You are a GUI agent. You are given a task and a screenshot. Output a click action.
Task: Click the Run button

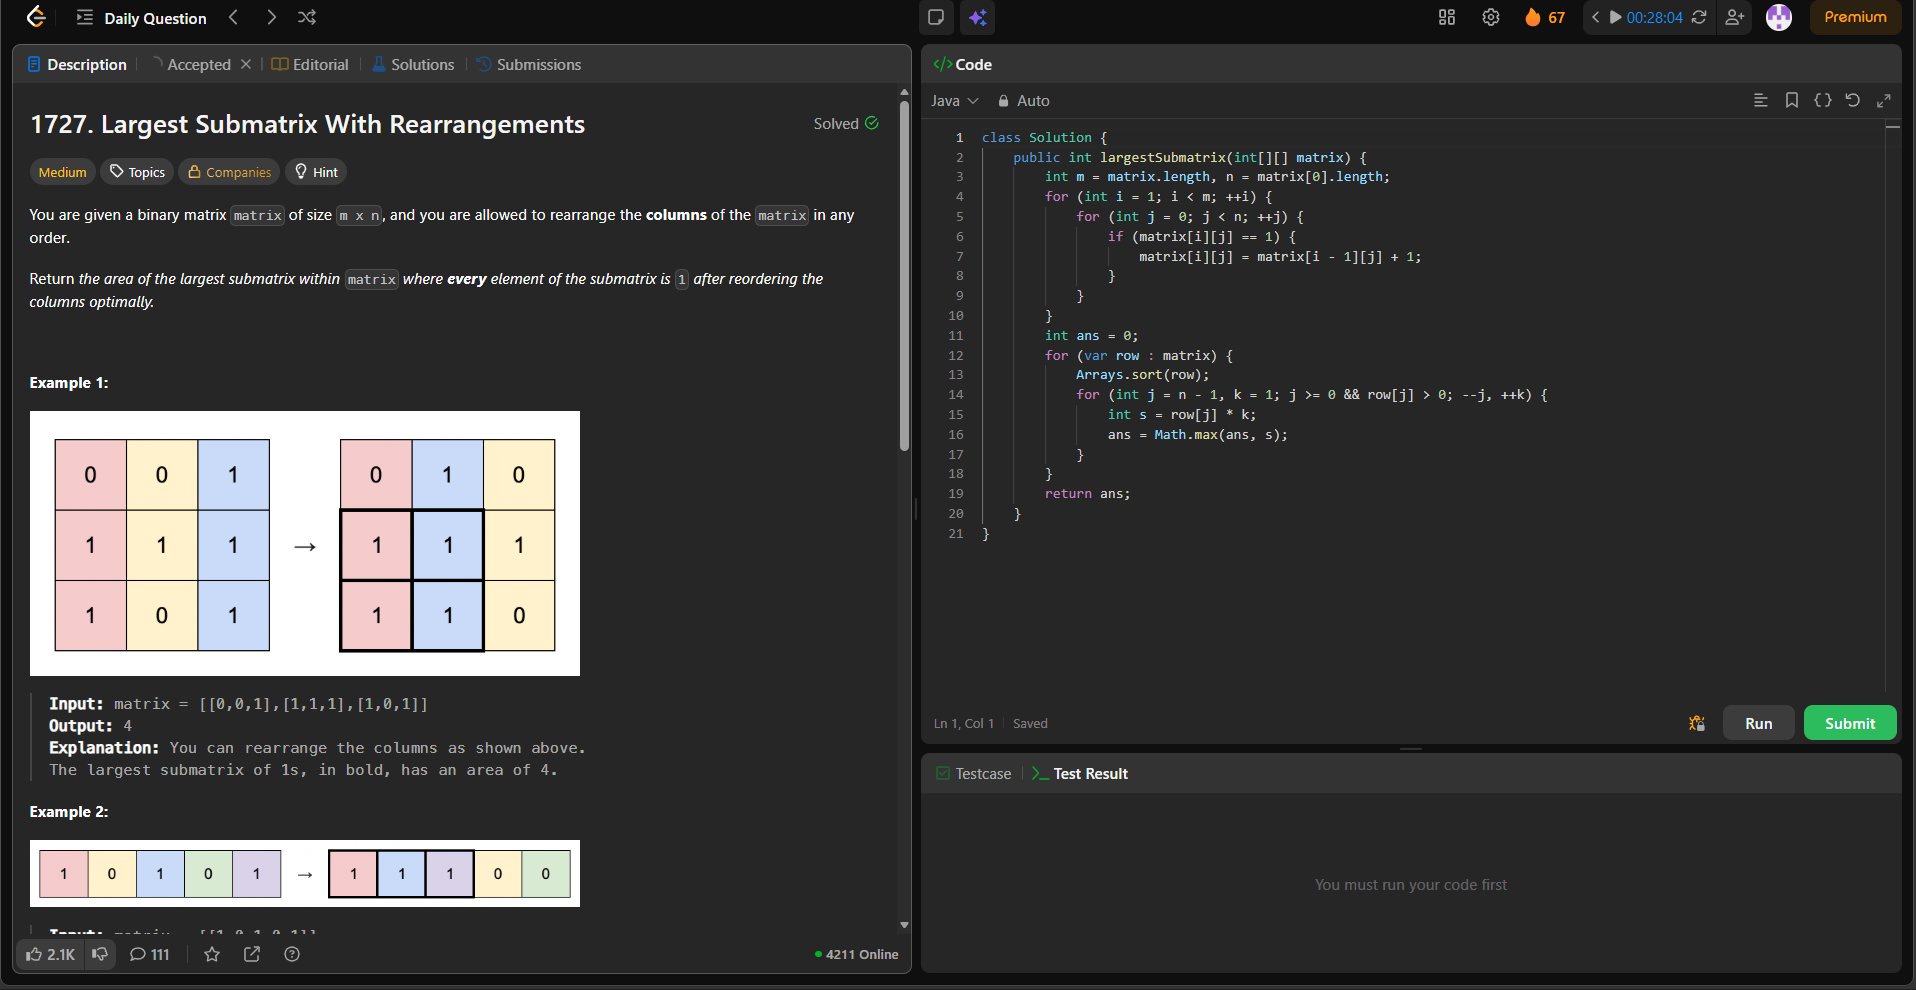1758,723
